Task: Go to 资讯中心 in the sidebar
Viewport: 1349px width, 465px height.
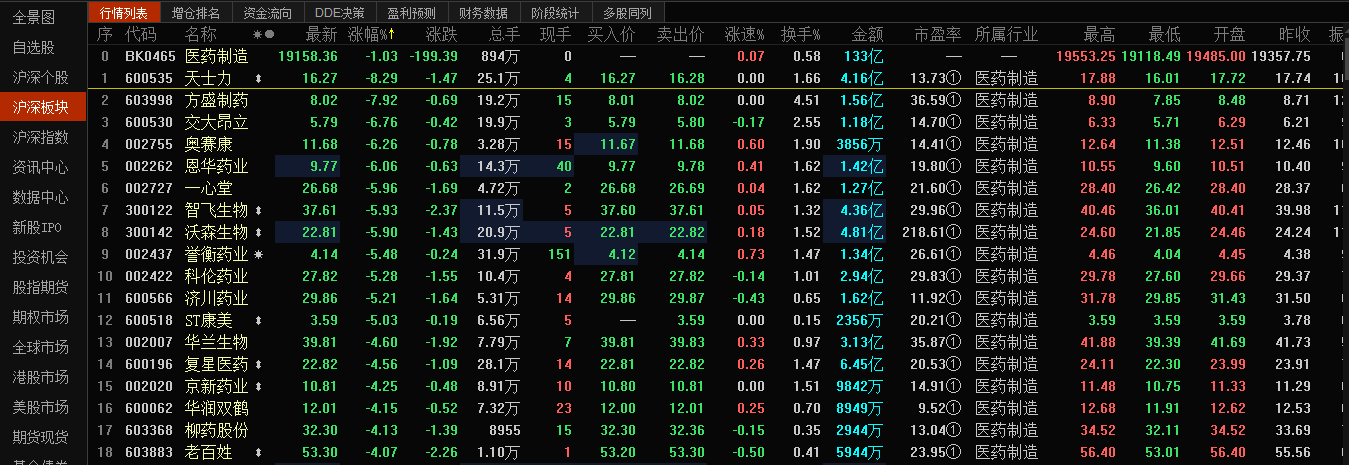Action: pos(41,167)
